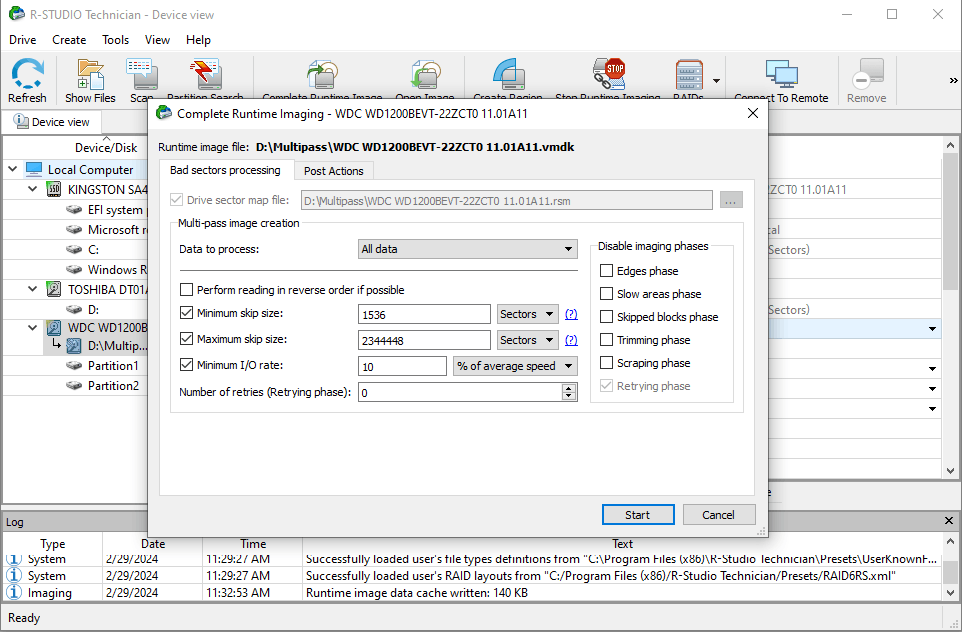
Task: Uncheck the Maximum skip size checkbox
Action: (x=187, y=339)
